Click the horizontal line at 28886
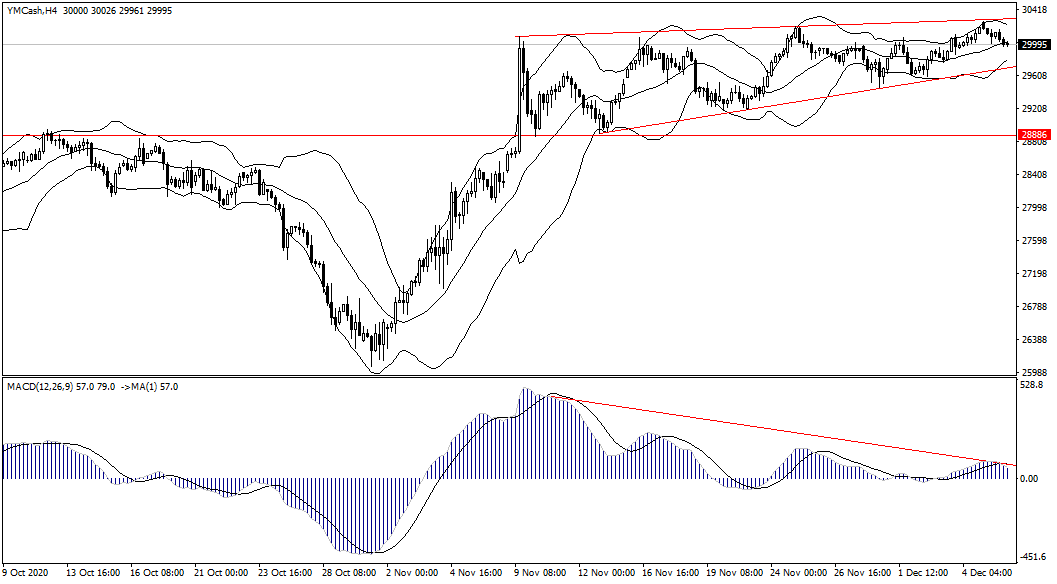This screenshot has width=1057, height=584. 300,135
